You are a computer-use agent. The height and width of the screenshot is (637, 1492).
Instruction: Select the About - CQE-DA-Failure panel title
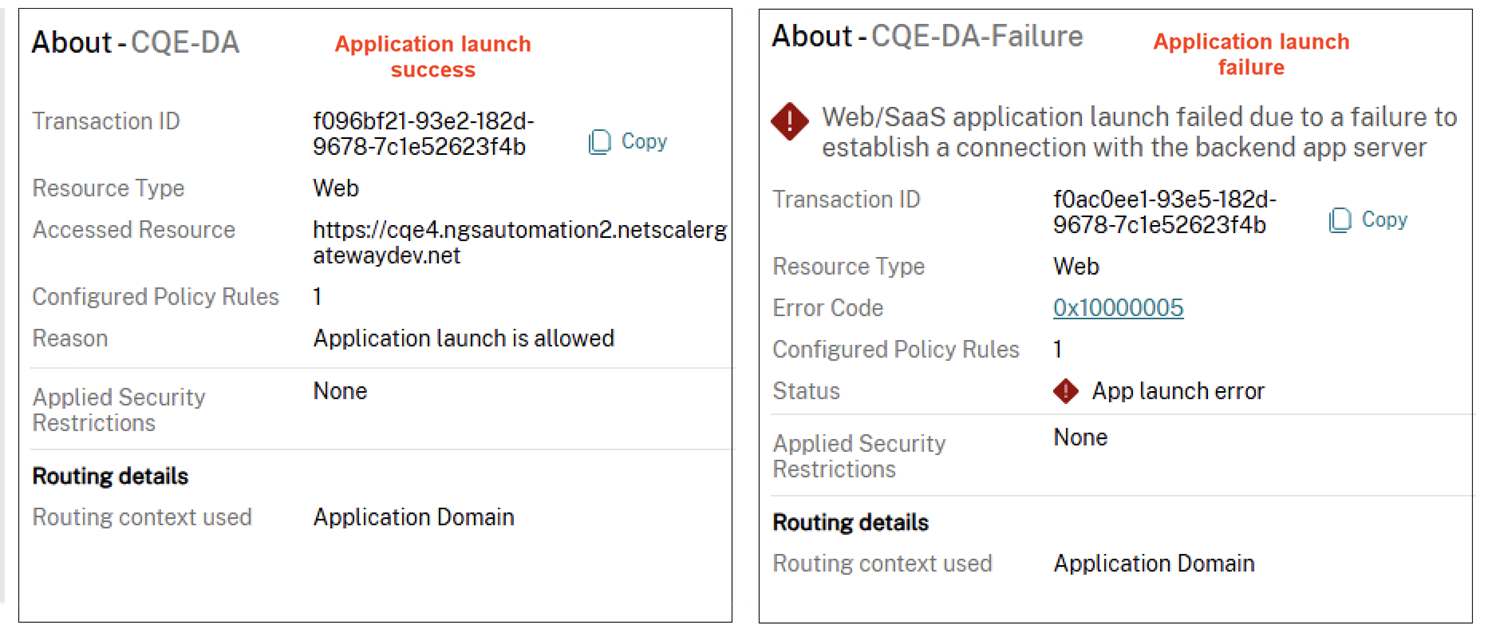(x=927, y=36)
